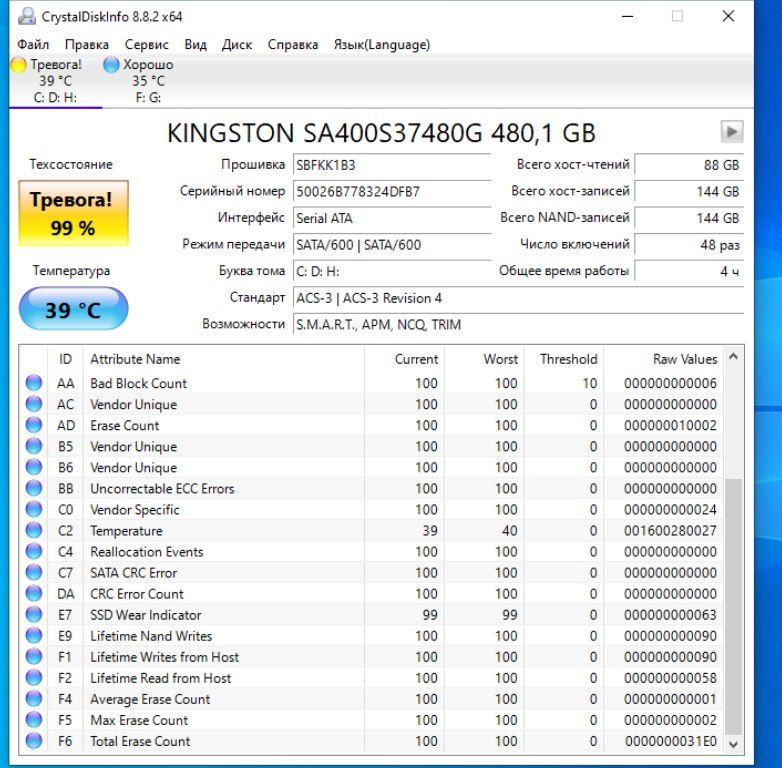782x768 pixels.
Task: Click scroll up arrow of attribute list
Action: pyautogui.click(x=733, y=356)
